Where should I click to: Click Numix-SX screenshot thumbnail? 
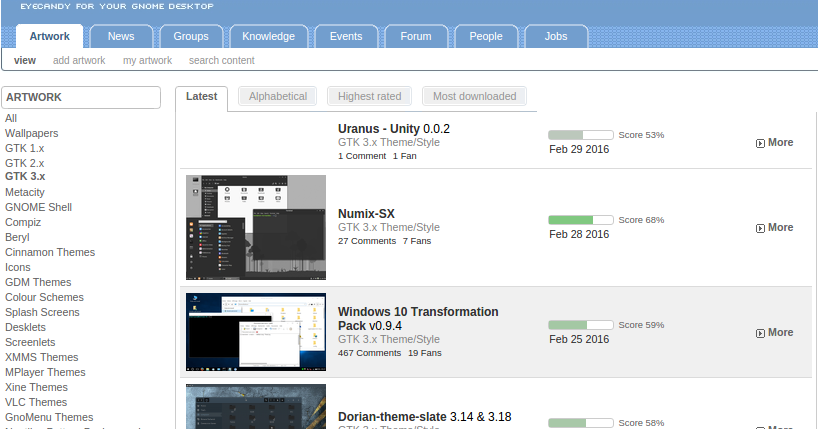click(256, 228)
